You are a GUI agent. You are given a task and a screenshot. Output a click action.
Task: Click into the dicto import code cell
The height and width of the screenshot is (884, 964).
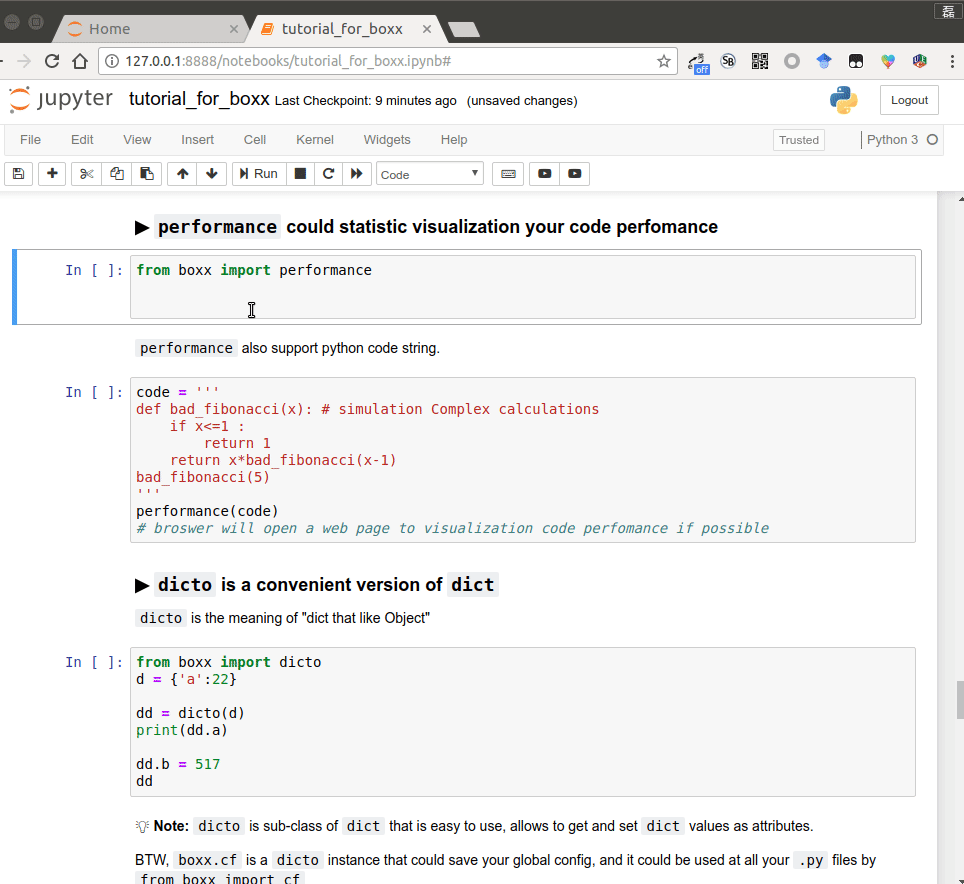pyautogui.click(x=523, y=722)
